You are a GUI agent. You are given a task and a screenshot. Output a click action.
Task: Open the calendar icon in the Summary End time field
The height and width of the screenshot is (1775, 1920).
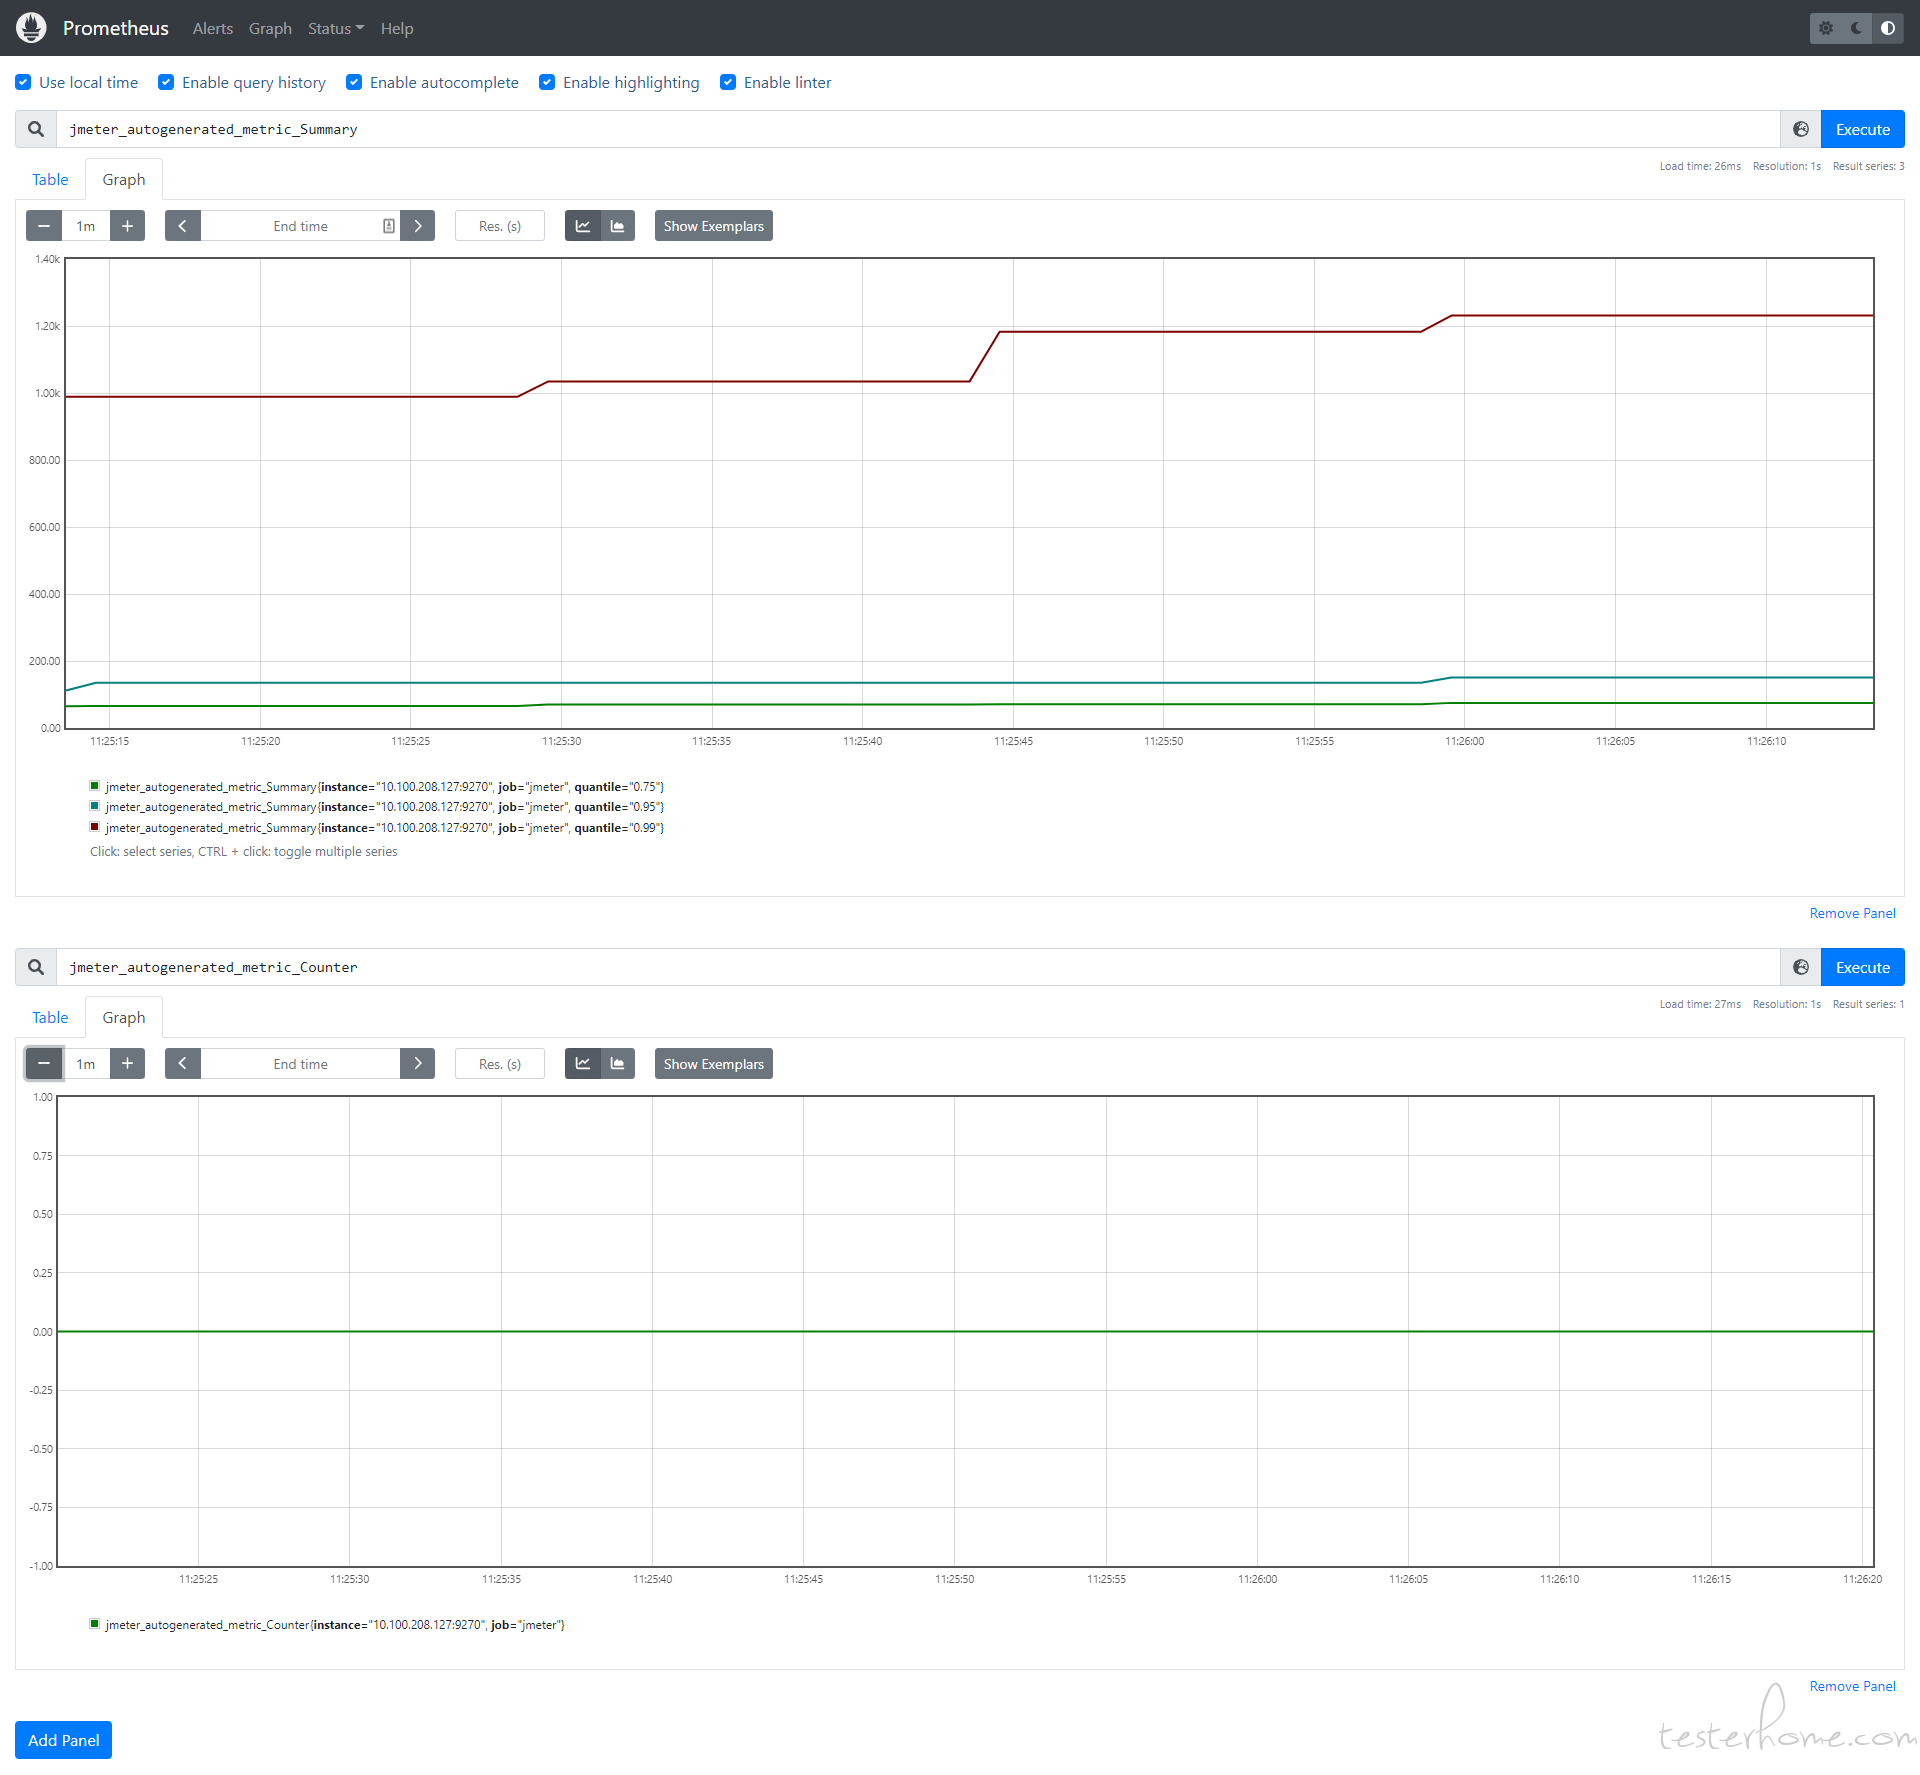click(x=388, y=226)
